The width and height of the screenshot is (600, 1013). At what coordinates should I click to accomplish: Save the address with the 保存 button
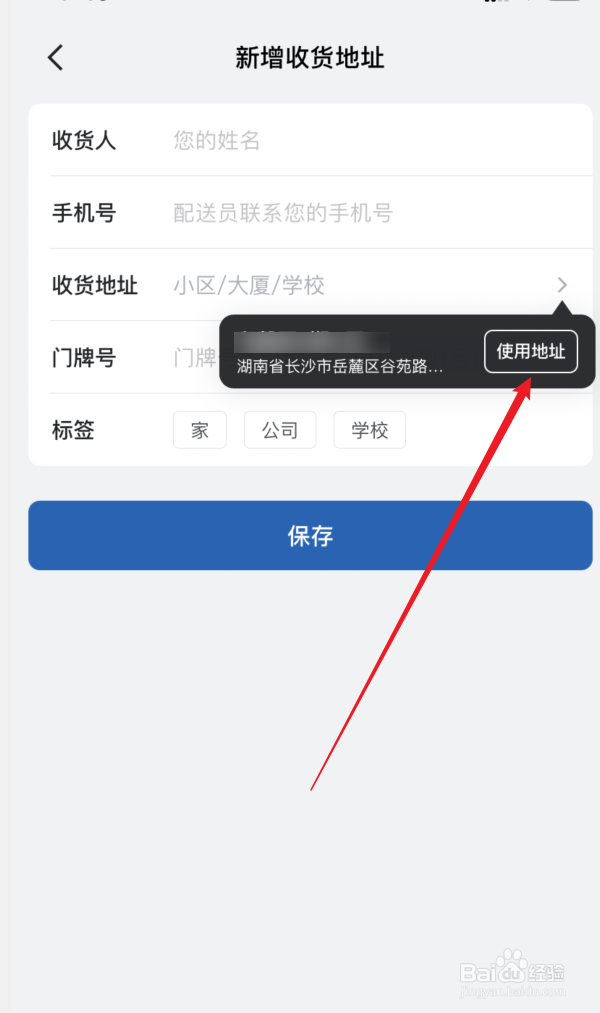tap(310, 536)
